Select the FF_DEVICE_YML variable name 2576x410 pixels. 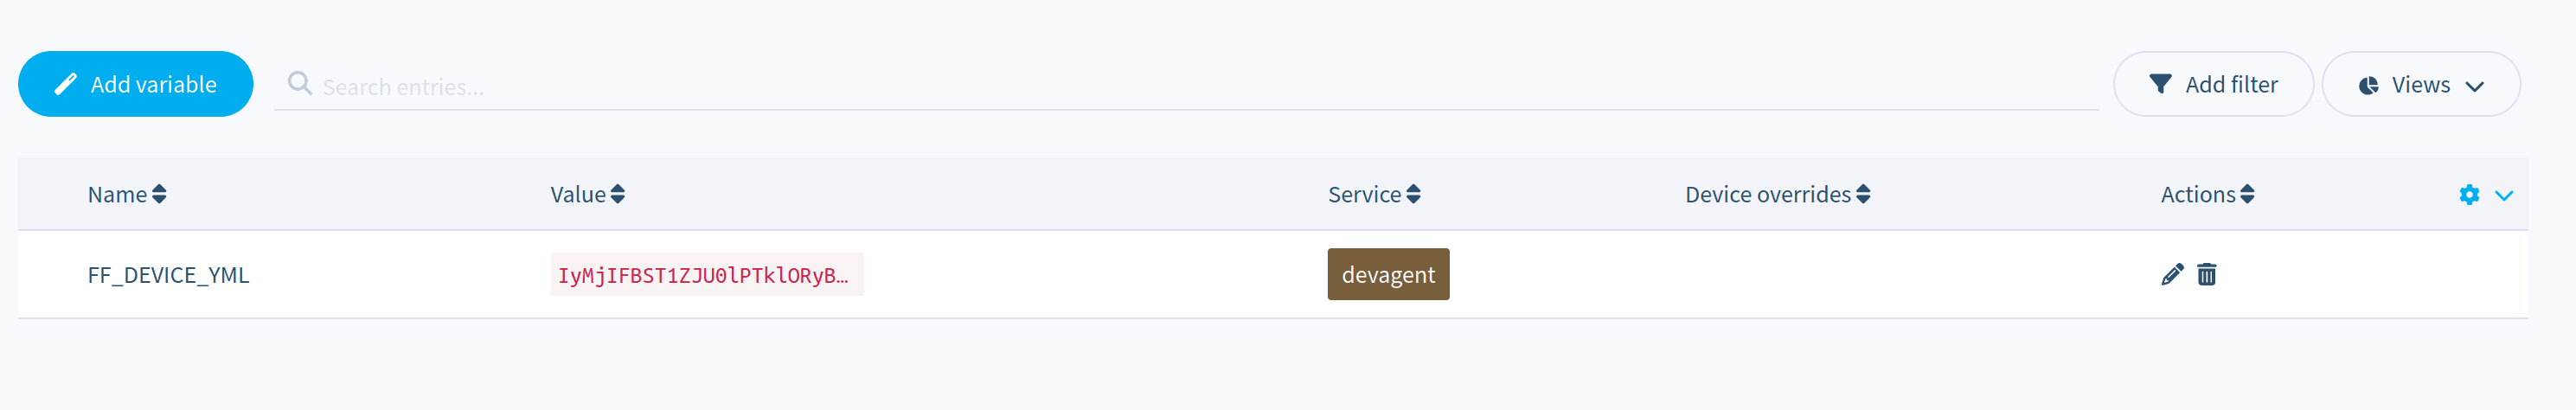point(168,275)
